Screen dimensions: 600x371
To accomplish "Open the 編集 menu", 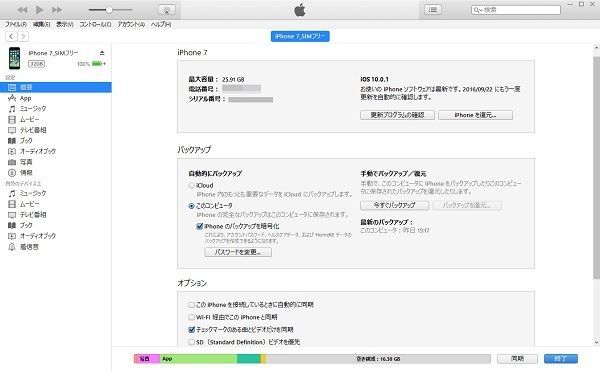I will 41,24.
